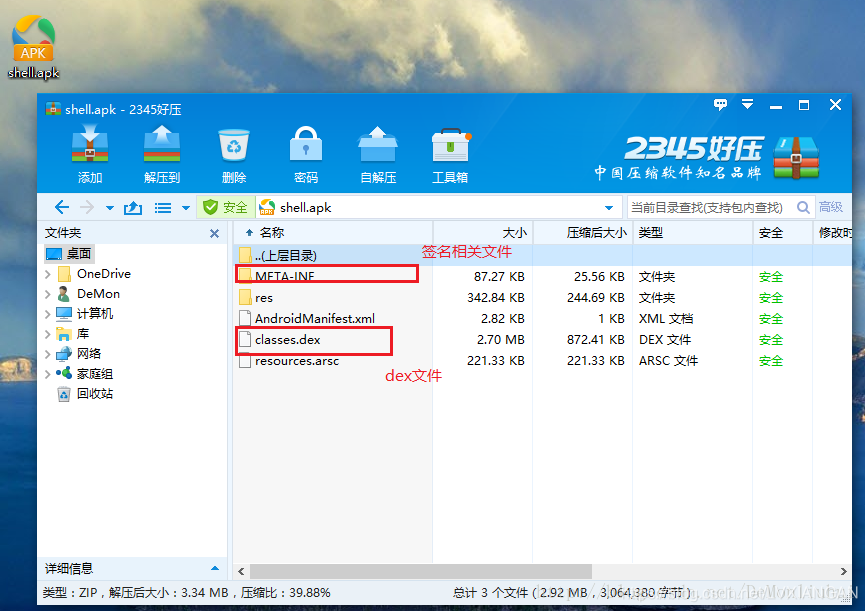Expand the OneDrive tree node
The height and width of the screenshot is (612, 868).
(47, 274)
